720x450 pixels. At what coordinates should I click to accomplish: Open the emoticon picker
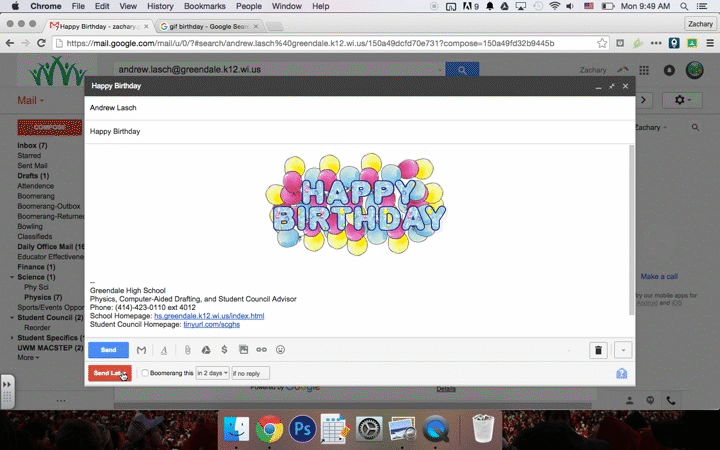[280, 350]
